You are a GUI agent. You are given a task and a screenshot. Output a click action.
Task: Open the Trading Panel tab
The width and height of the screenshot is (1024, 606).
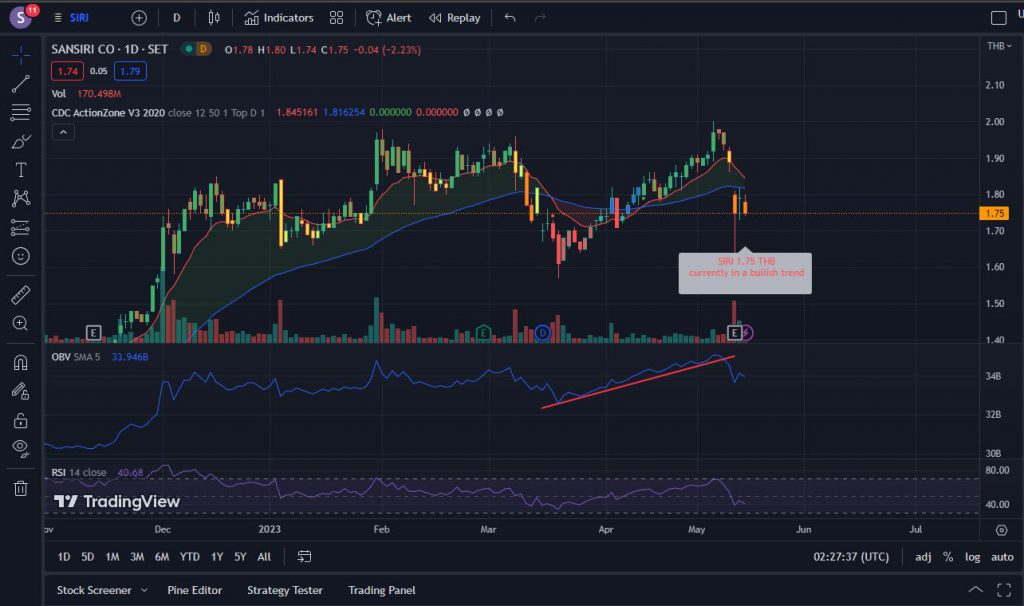[x=381, y=590]
